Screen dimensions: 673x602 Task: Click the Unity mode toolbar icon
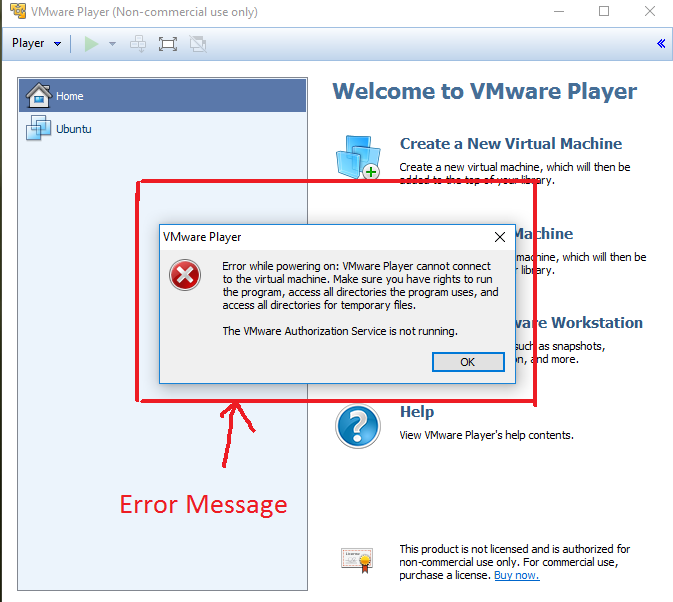pyautogui.click(x=198, y=44)
